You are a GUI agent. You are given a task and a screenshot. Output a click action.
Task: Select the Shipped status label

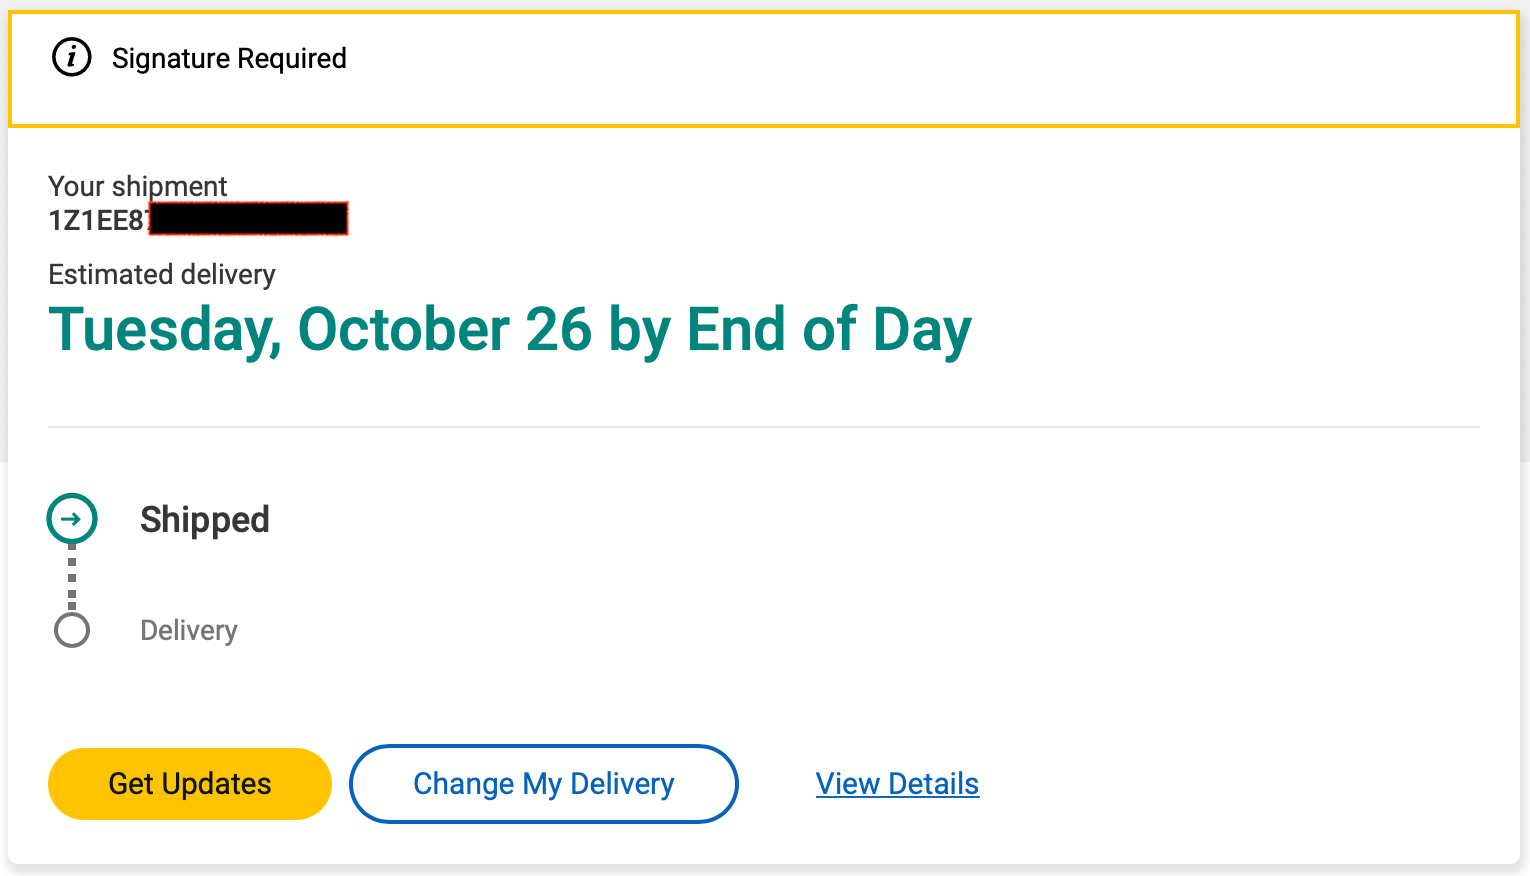[205, 520]
